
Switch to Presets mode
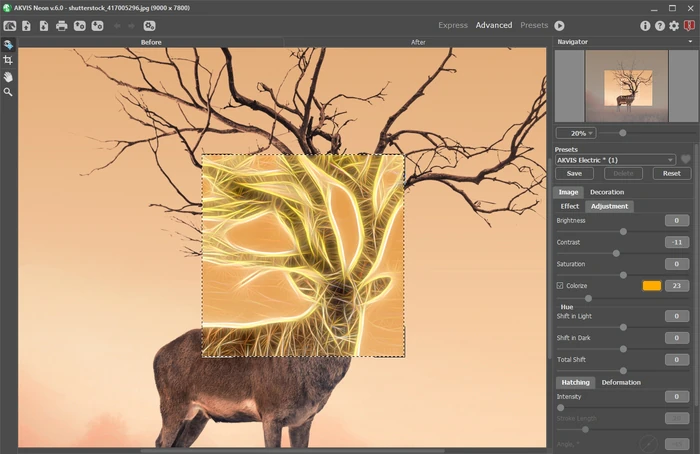(534, 25)
